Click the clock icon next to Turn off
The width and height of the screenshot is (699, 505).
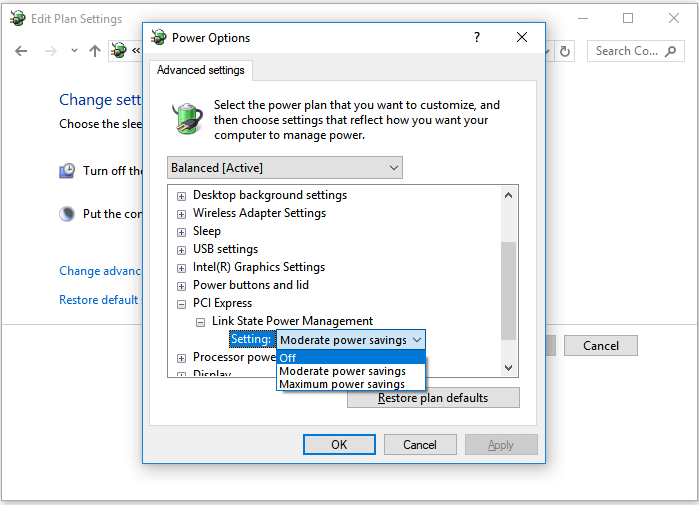(x=67, y=171)
